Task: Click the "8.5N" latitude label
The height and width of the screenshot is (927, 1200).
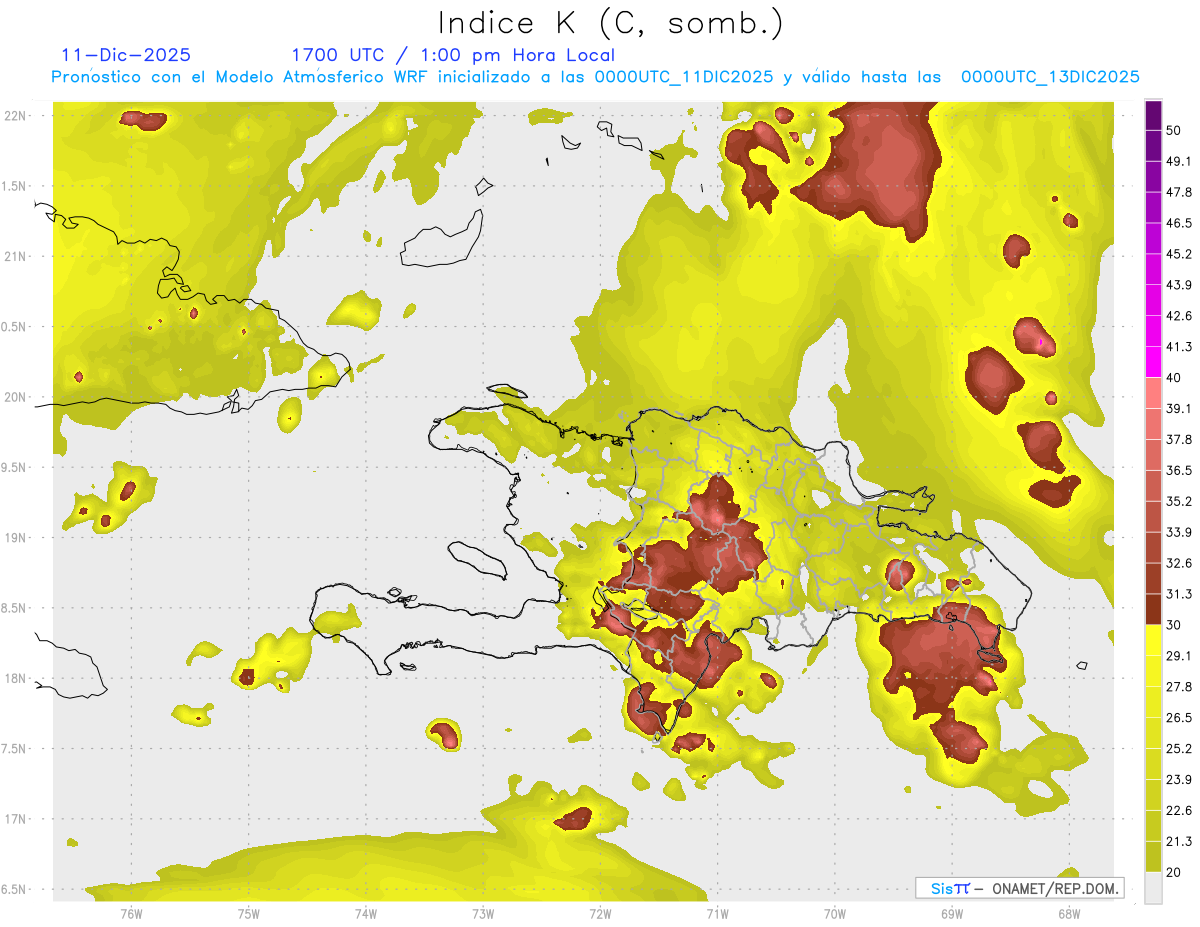Action: (15, 608)
